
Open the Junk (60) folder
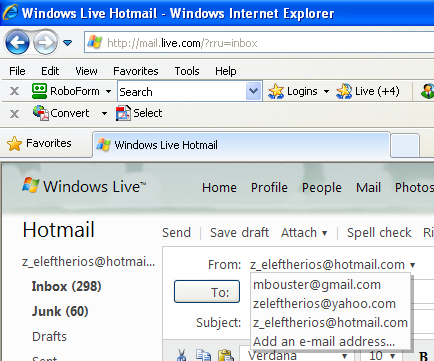point(60,311)
